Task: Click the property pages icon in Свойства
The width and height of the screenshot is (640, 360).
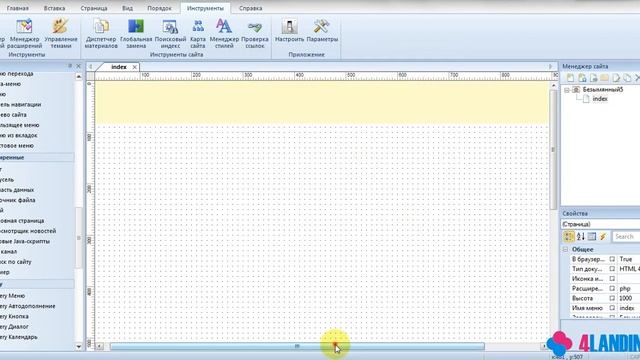Action: click(592, 236)
